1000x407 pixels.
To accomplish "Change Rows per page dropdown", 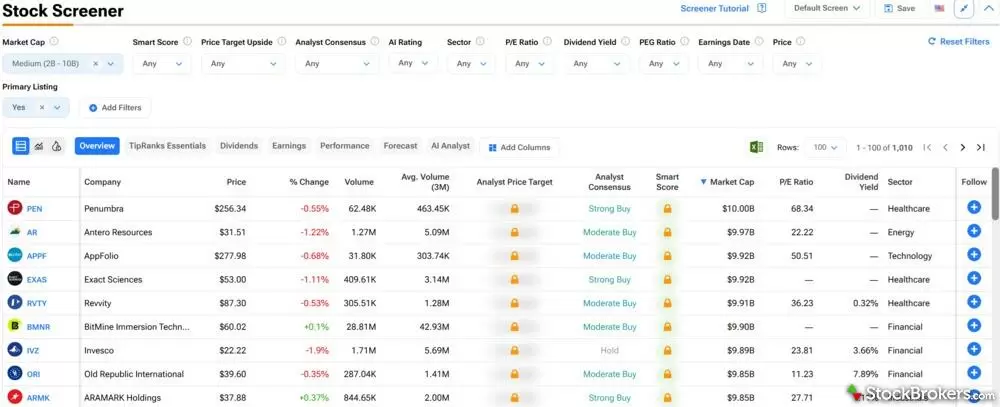I will [x=825, y=147].
